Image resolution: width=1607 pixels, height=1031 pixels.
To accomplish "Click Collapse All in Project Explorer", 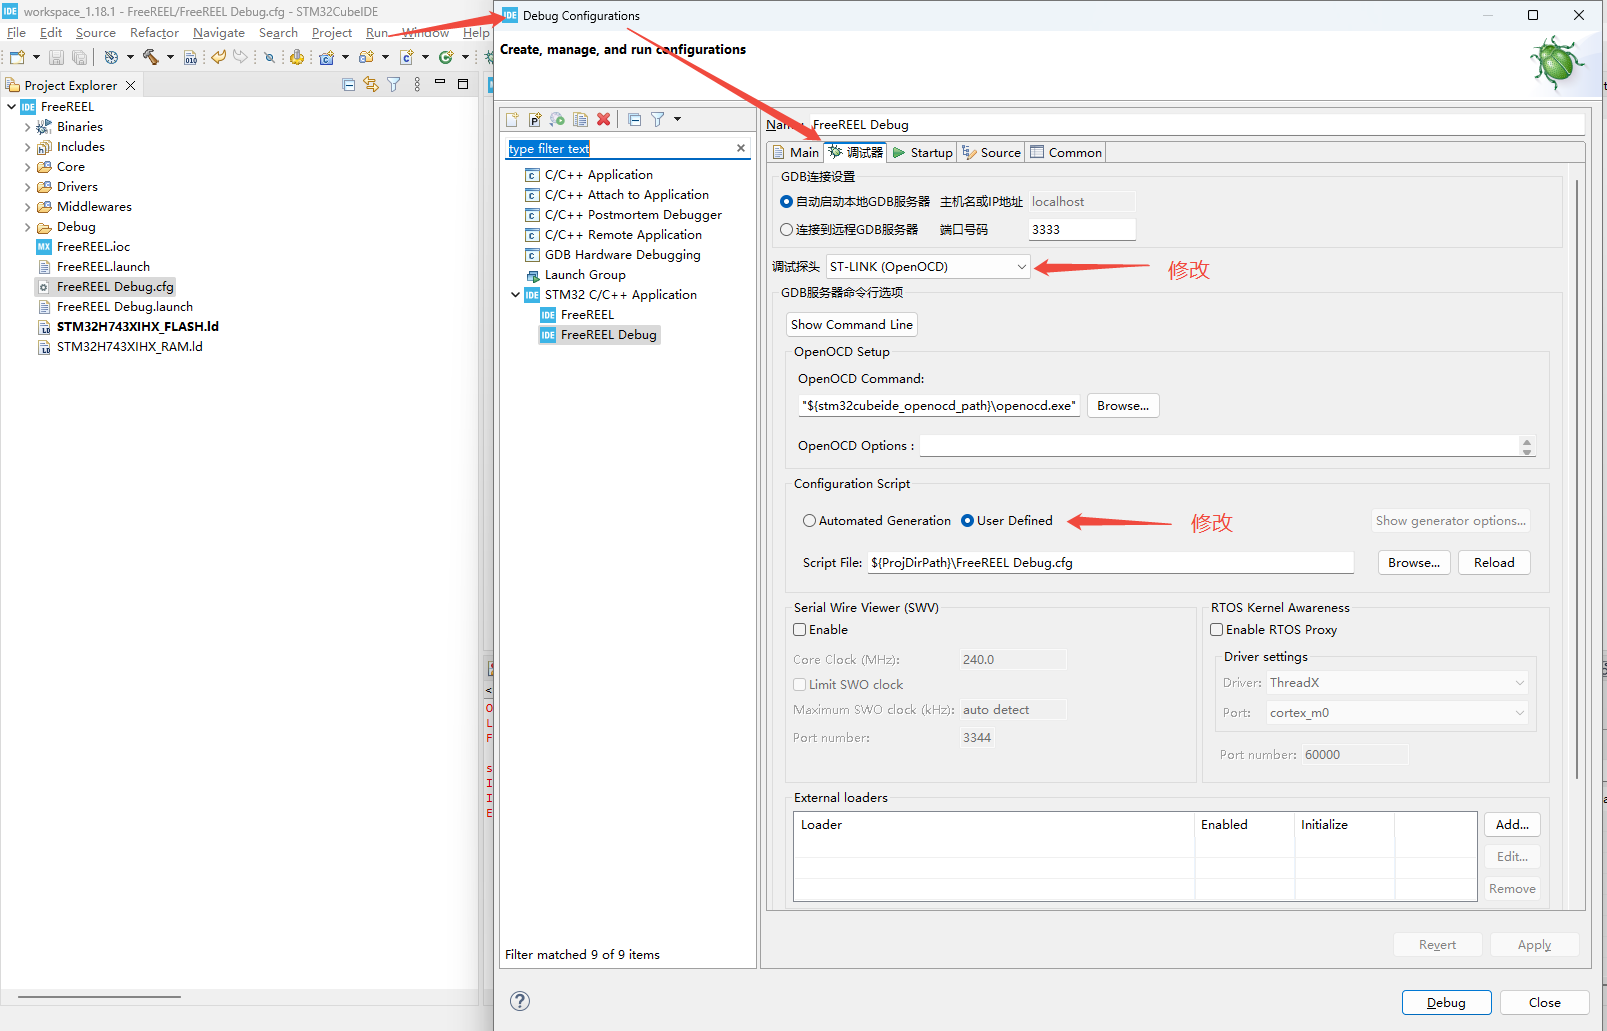I will pos(349,85).
